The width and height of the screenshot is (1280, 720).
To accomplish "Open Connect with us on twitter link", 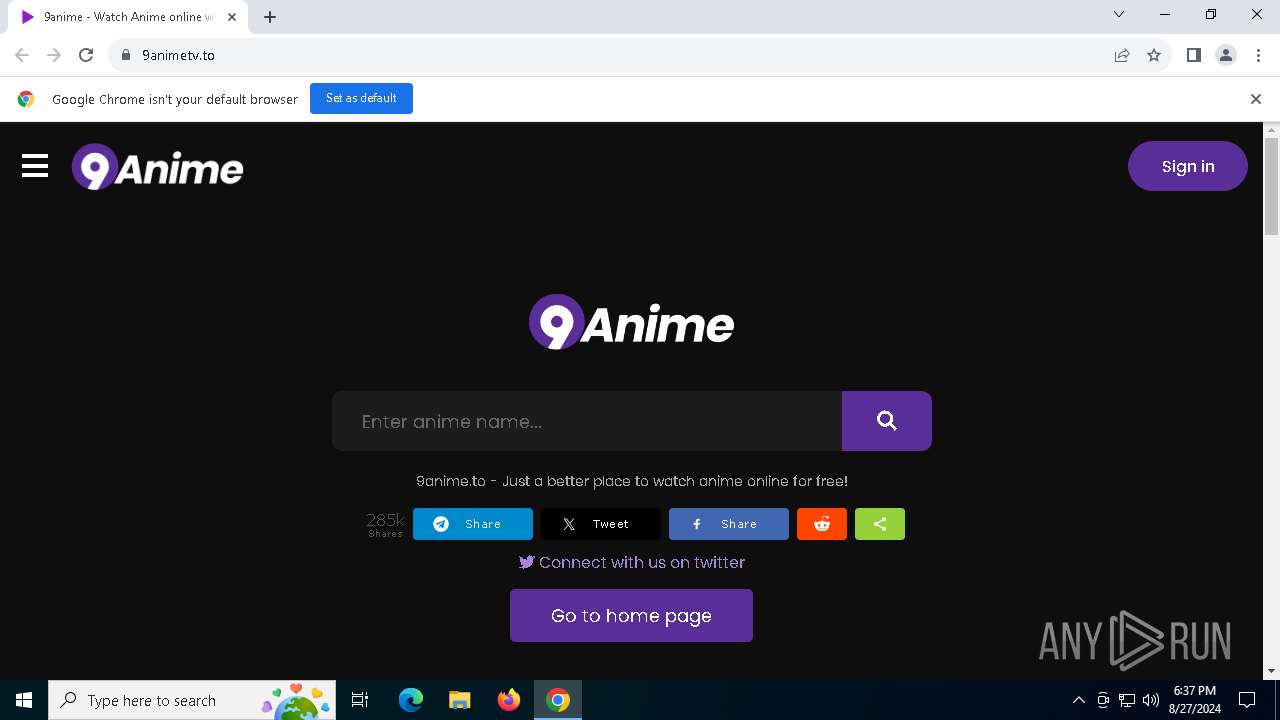I will (x=631, y=562).
